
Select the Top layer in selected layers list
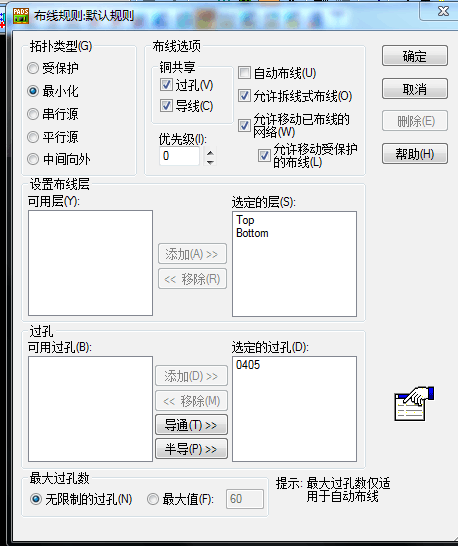click(x=245, y=220)
